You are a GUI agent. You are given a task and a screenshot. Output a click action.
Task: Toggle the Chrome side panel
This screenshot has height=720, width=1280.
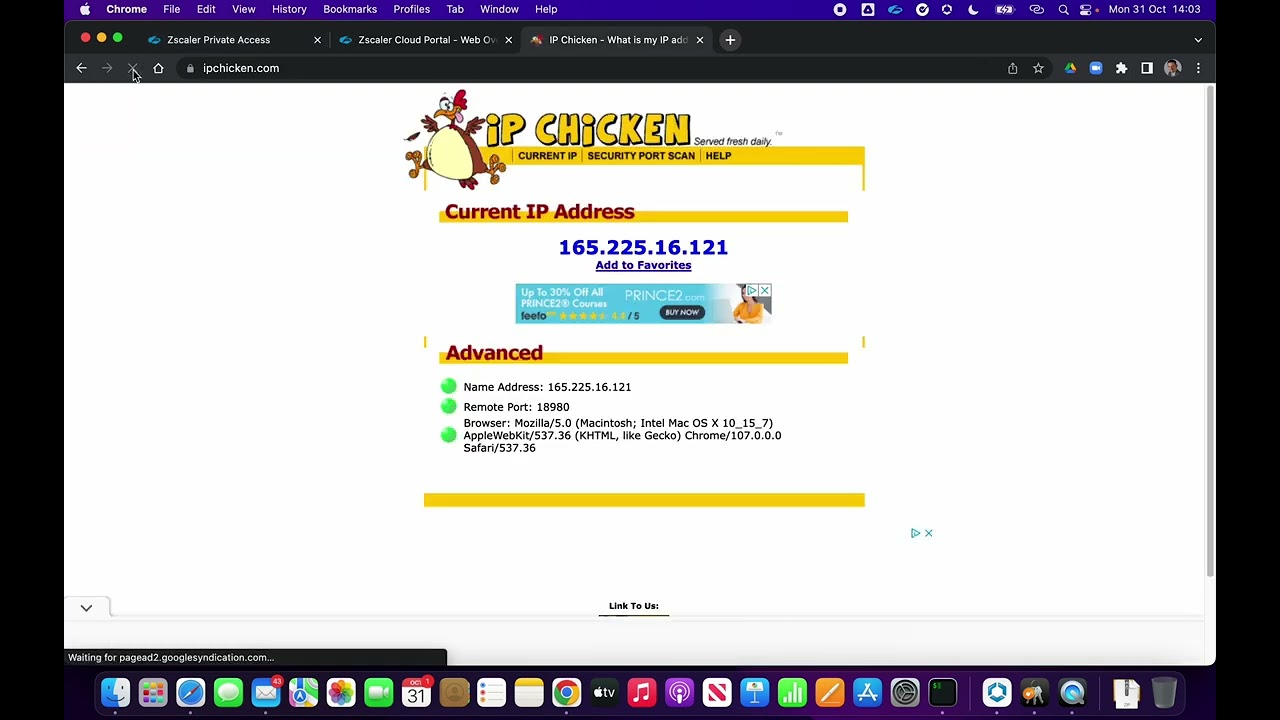[1147, 68]
